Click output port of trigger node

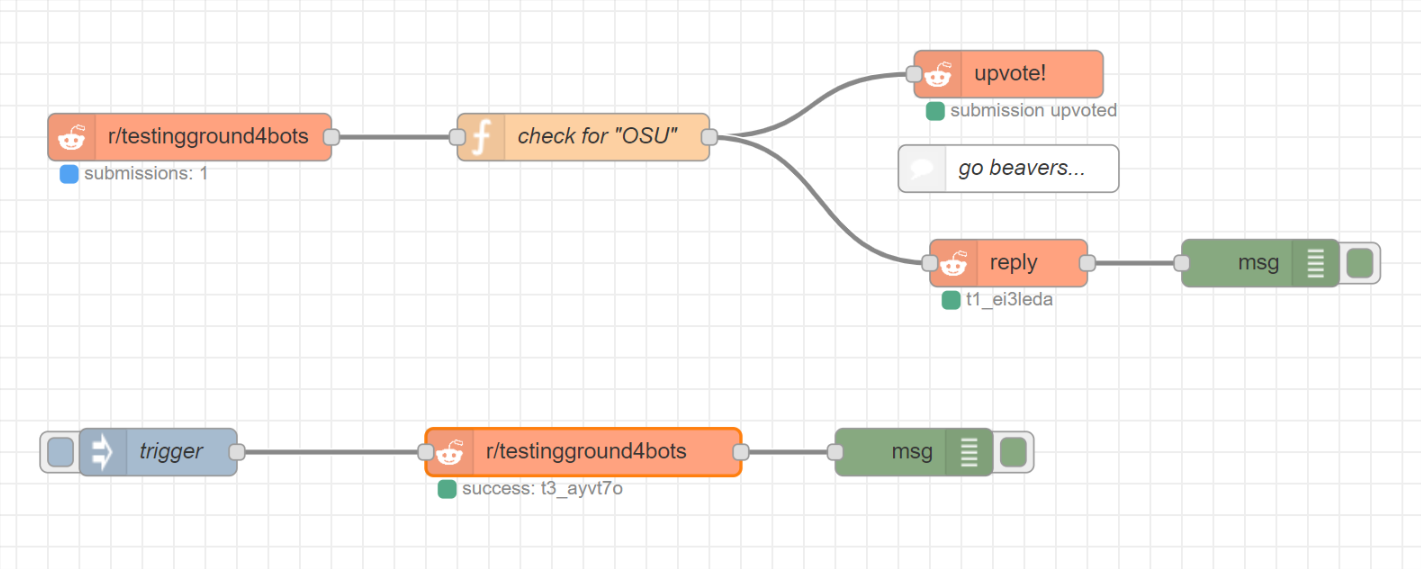coord(237,452)
